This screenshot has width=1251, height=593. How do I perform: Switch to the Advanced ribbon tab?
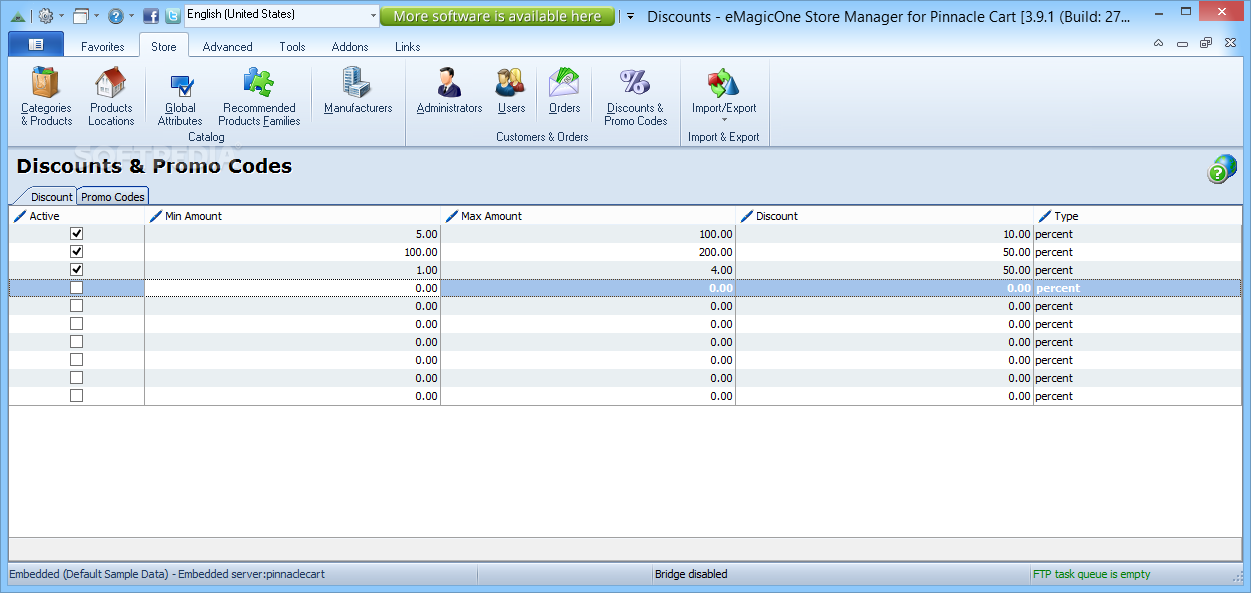click(x=228, y=46)
